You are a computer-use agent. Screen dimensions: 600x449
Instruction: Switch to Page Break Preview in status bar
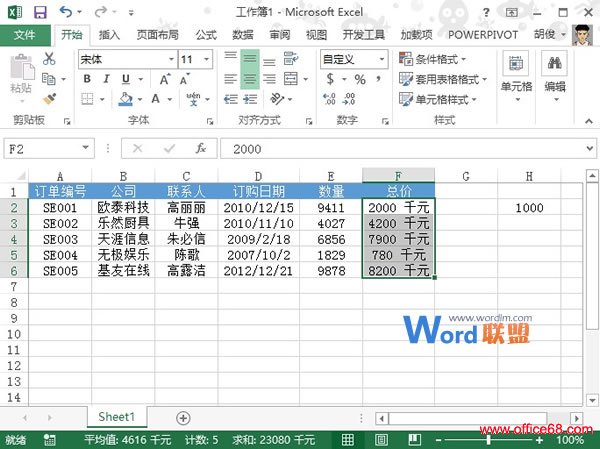point(414,439)
